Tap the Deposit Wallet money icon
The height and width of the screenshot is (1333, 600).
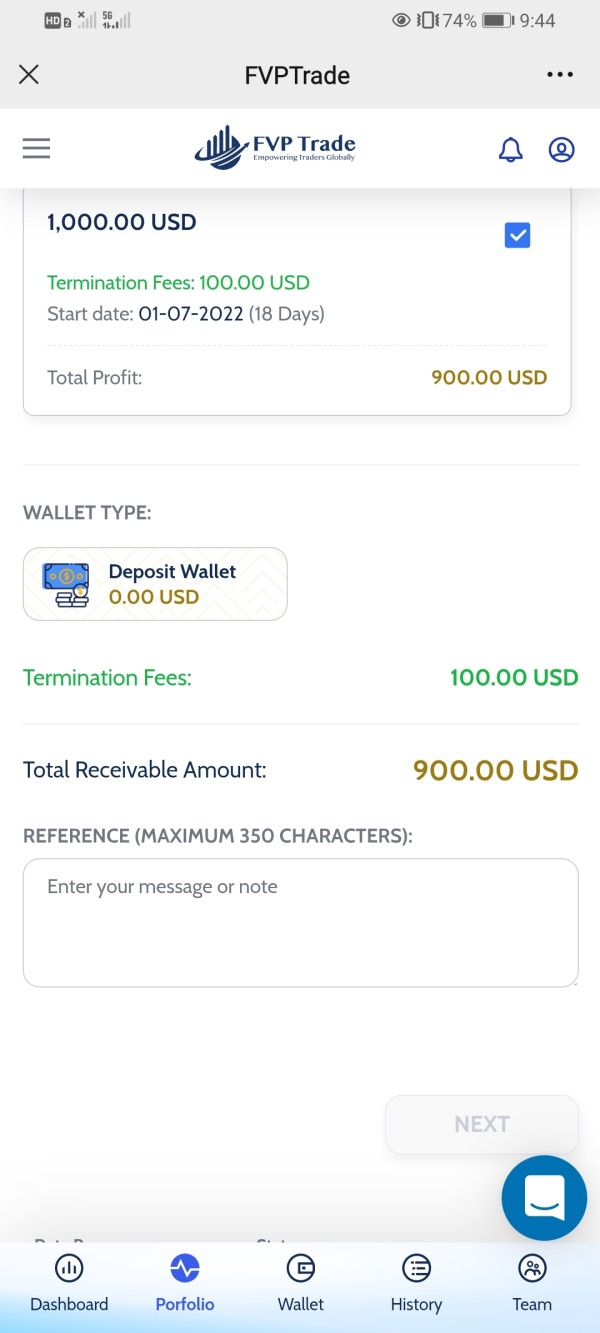click(65, 584)
